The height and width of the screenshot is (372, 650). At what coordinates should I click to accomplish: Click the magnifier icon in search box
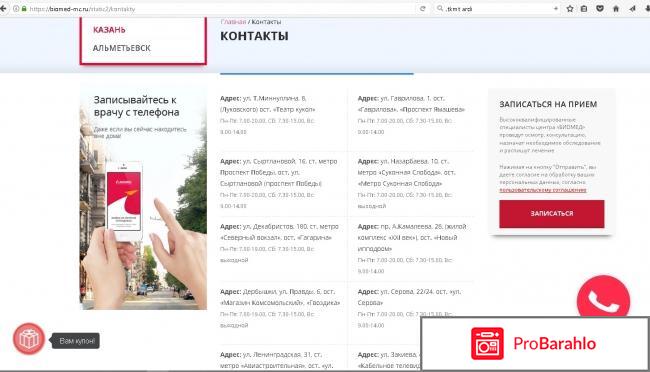[440, 9]
